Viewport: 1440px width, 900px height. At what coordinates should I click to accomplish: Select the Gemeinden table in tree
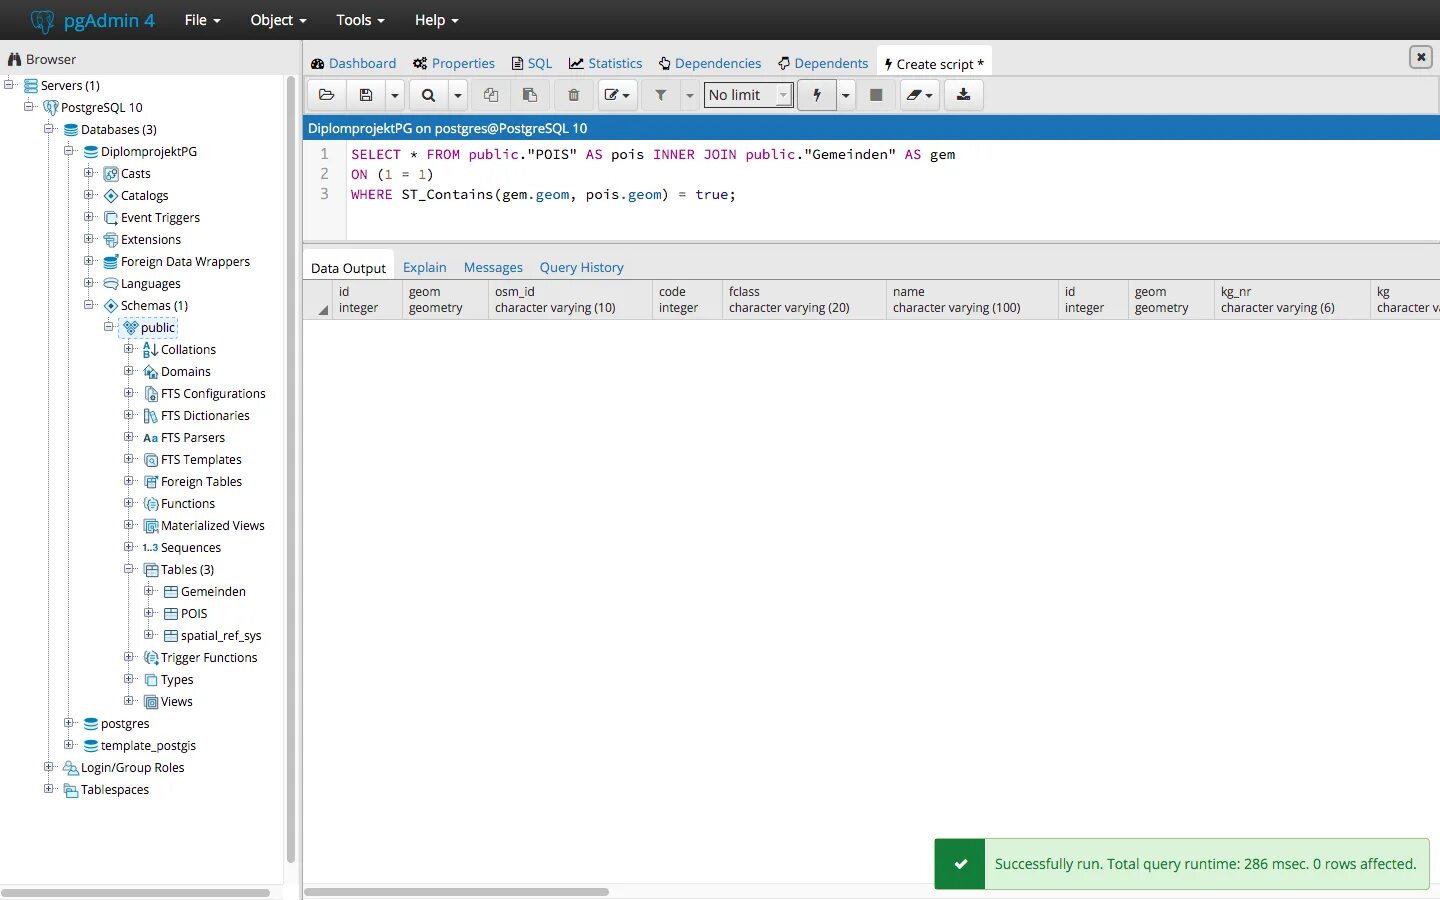[x=213, y=591]
